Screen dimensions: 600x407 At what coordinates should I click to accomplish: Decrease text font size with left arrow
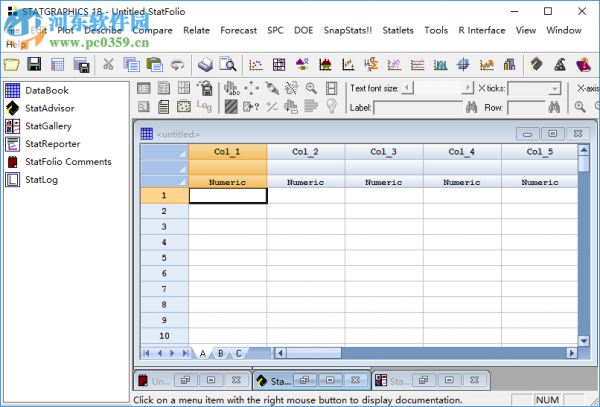point(407,88)
